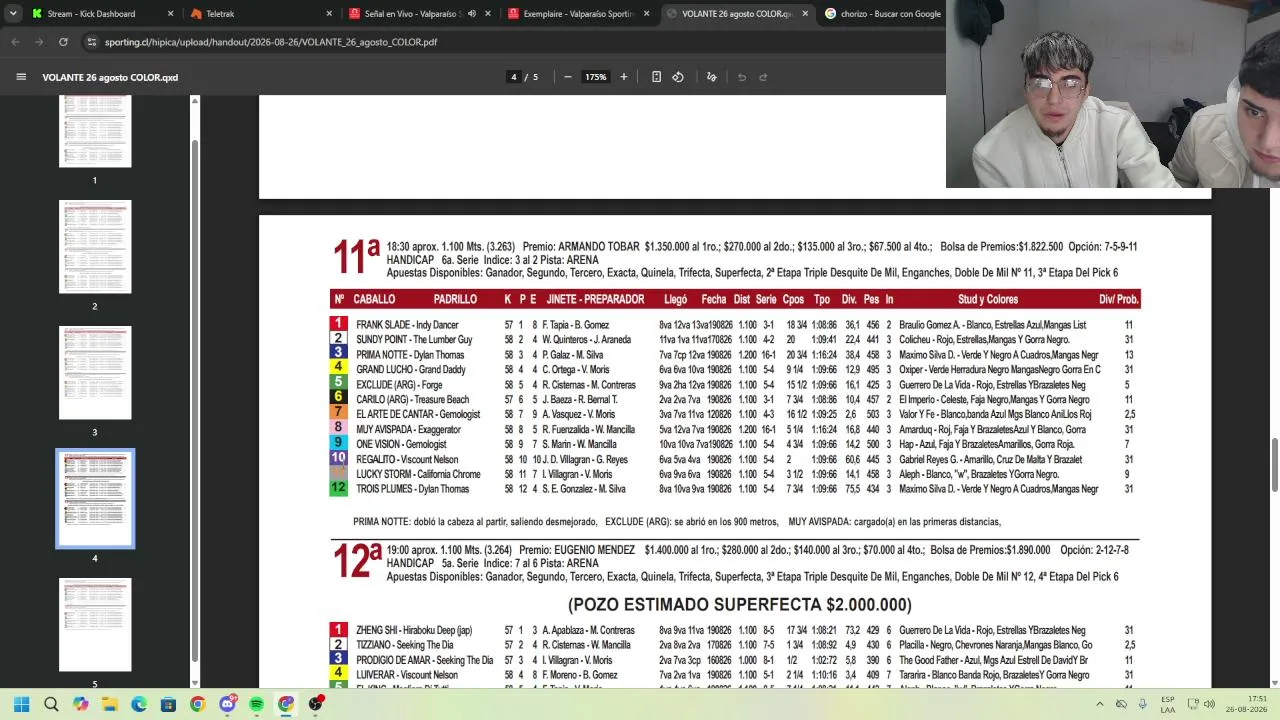
Task: Close the Stream - Kick Dashboard tab
Action: 170,14
